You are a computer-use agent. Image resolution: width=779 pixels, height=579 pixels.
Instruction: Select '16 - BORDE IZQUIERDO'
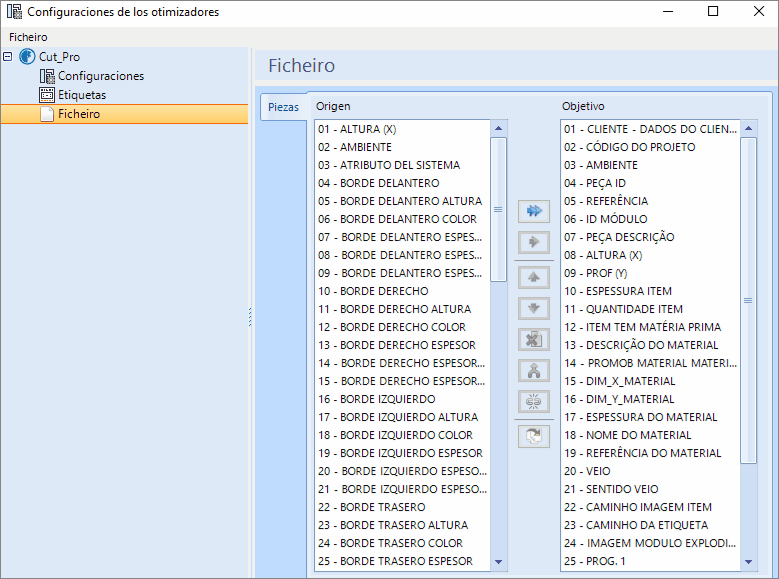(402, 399)
